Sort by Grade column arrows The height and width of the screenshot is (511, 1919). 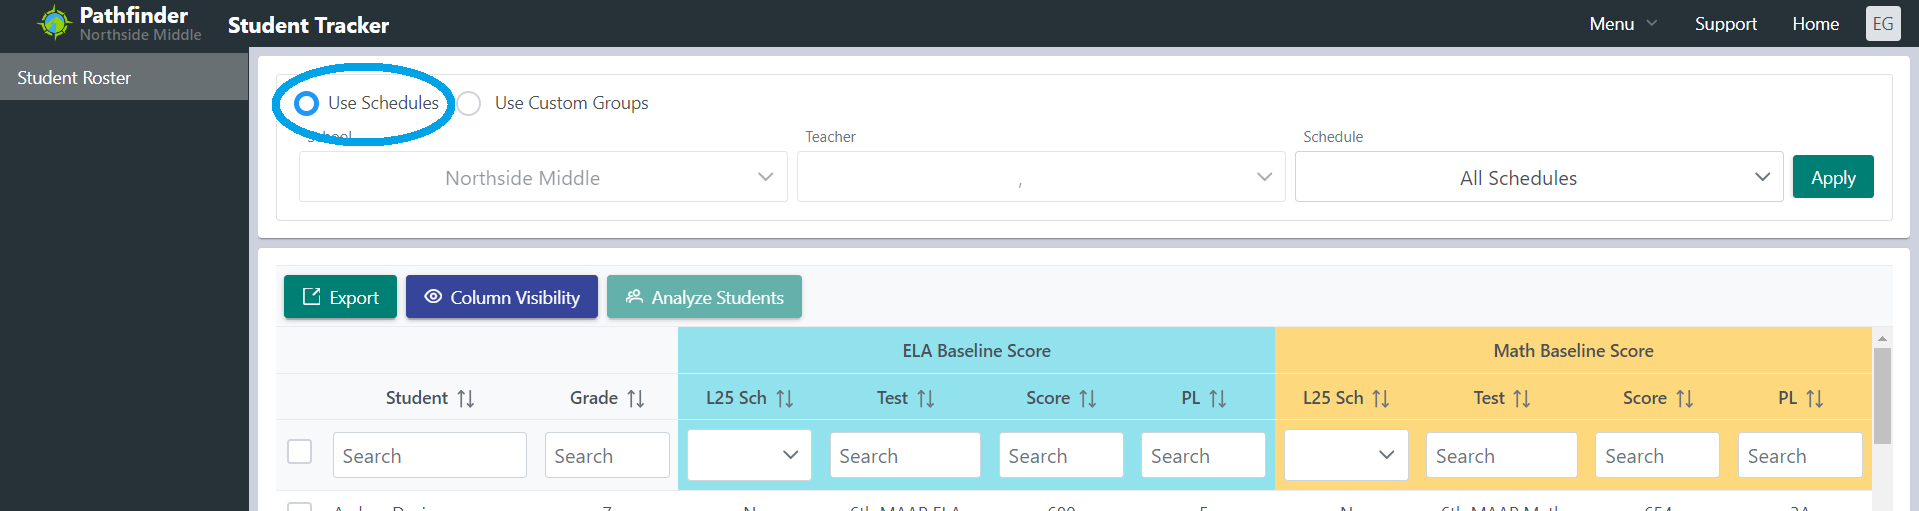[636, 399]
